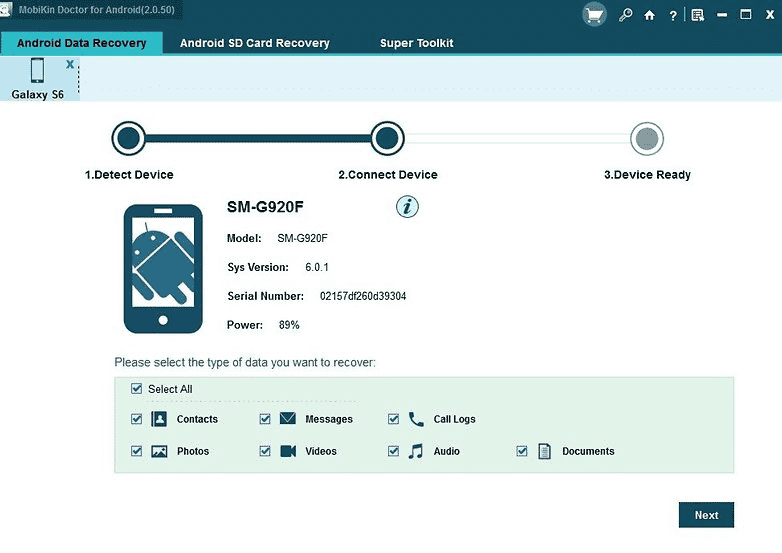Uncheck the Select All checkbox
Screen dimensions: 782x553
[137, 389]
